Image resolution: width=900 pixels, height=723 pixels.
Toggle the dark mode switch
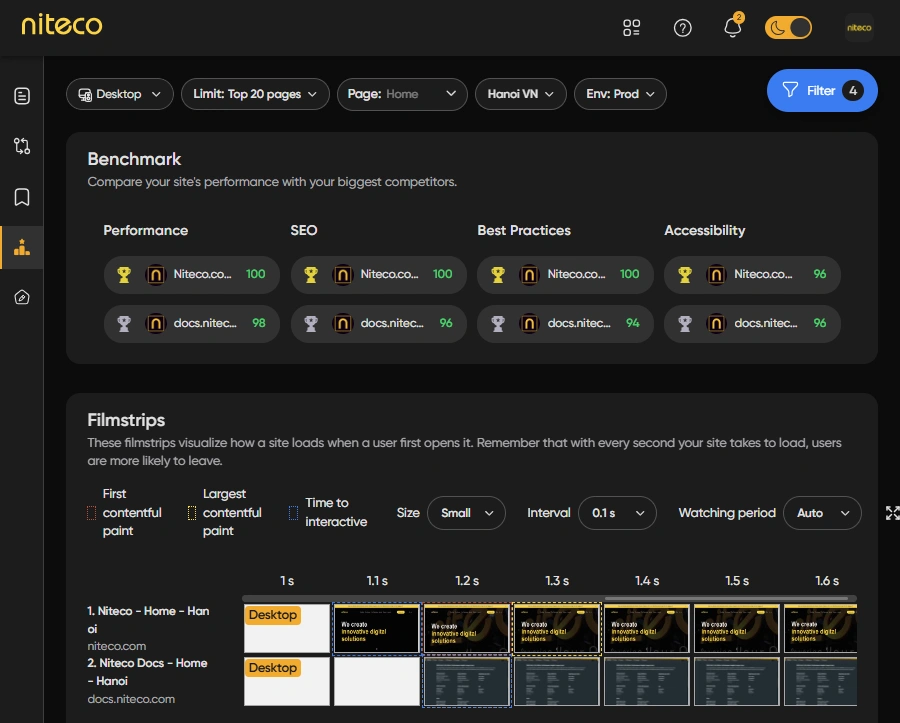pyautogui.click(x=788, y=28)
